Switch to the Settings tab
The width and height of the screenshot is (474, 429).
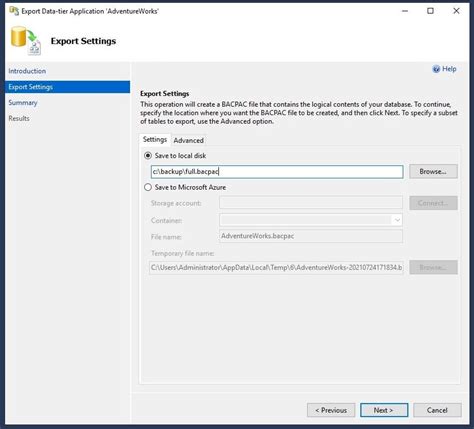(x=155, y=139)
